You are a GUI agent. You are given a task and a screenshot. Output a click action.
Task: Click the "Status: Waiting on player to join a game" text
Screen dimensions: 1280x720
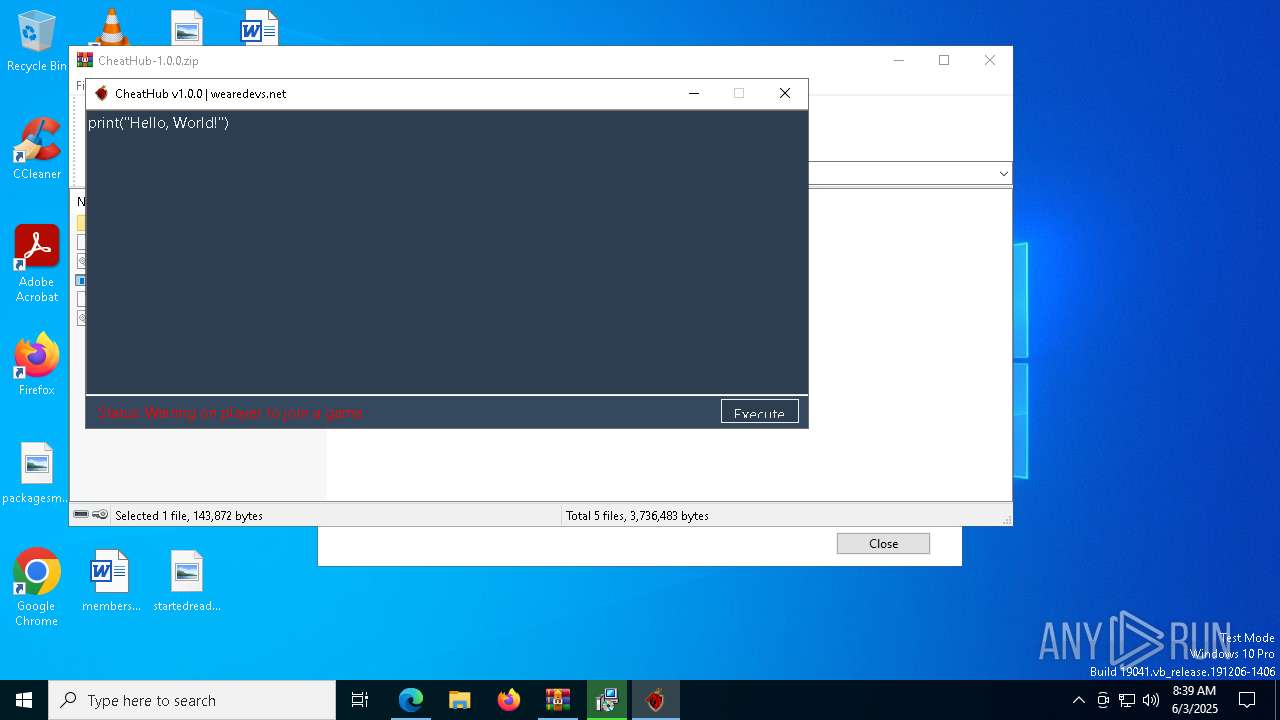point(230,412)
